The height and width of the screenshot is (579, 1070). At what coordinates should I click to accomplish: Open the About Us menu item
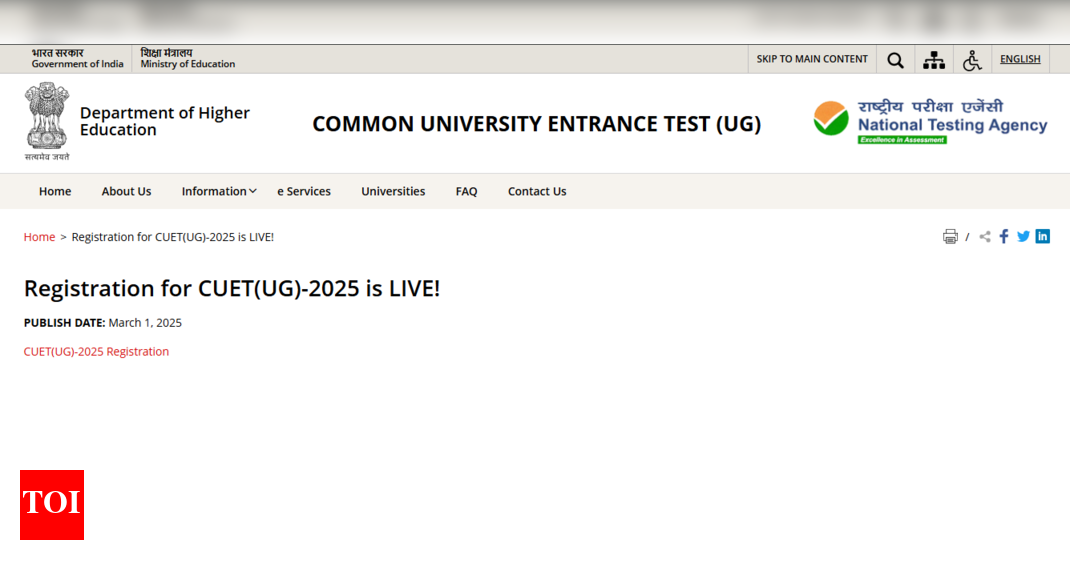tap(126, 191)
